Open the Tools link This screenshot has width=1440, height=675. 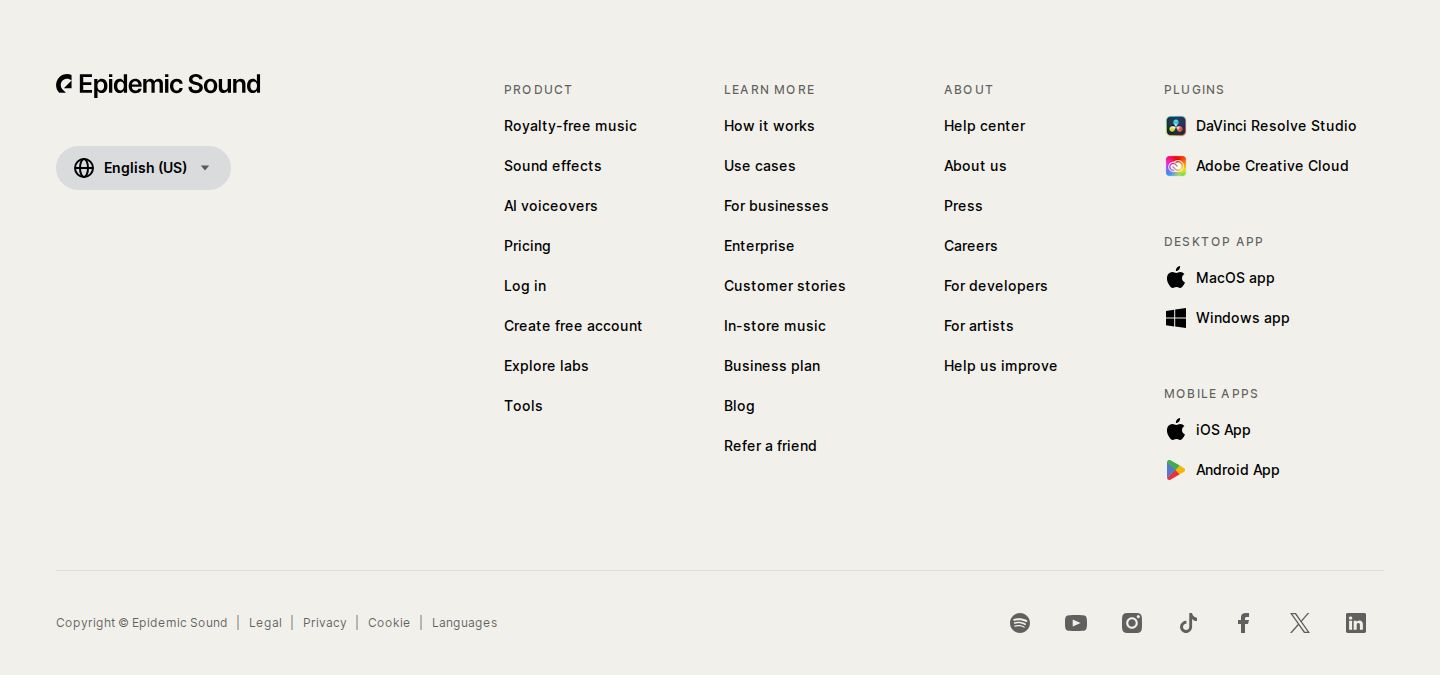point(523,406)
